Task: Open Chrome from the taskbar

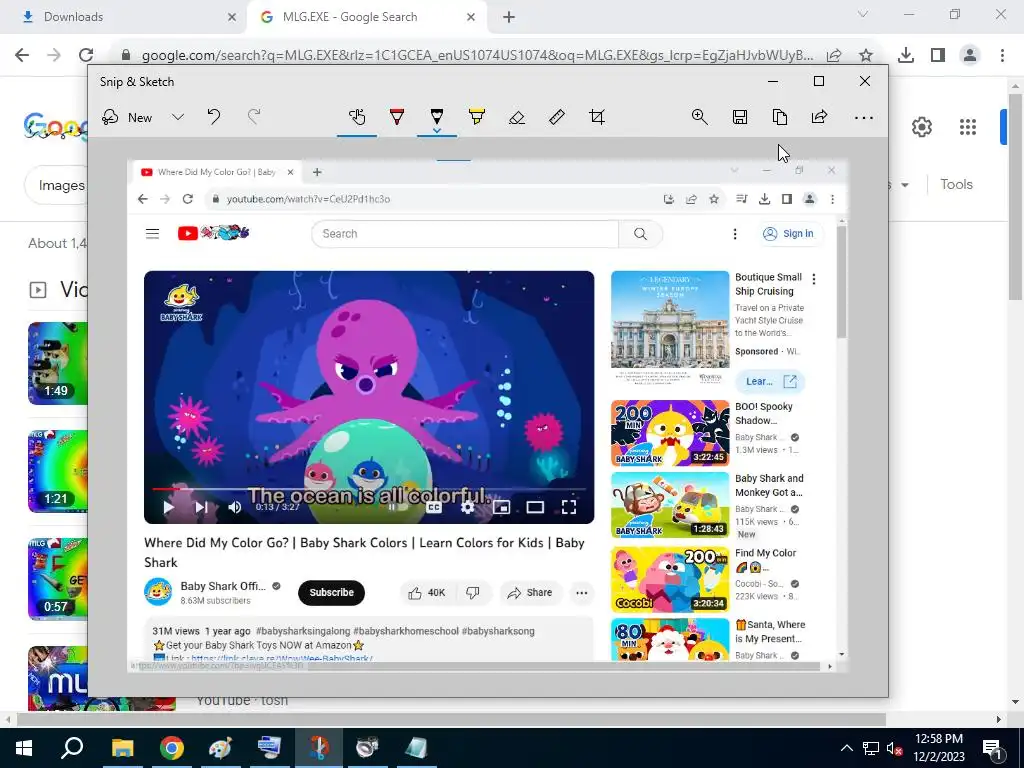Action: tap(172, 748)
